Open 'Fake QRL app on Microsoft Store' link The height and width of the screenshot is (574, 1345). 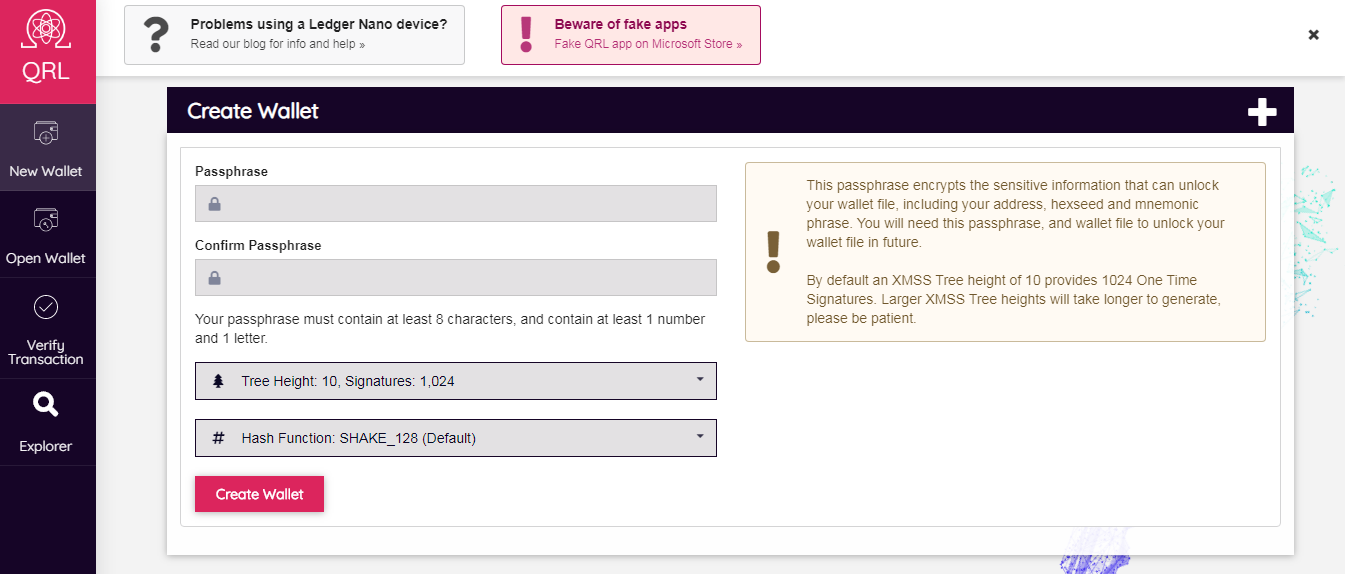click(648, 45)
